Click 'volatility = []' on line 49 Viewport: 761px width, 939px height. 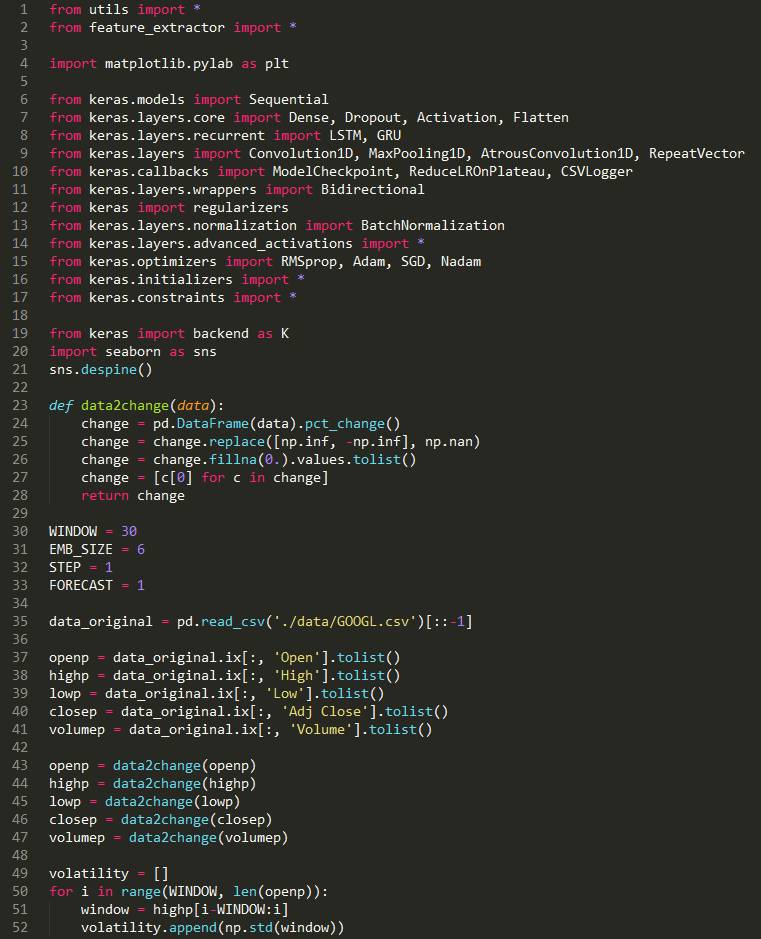108,873
